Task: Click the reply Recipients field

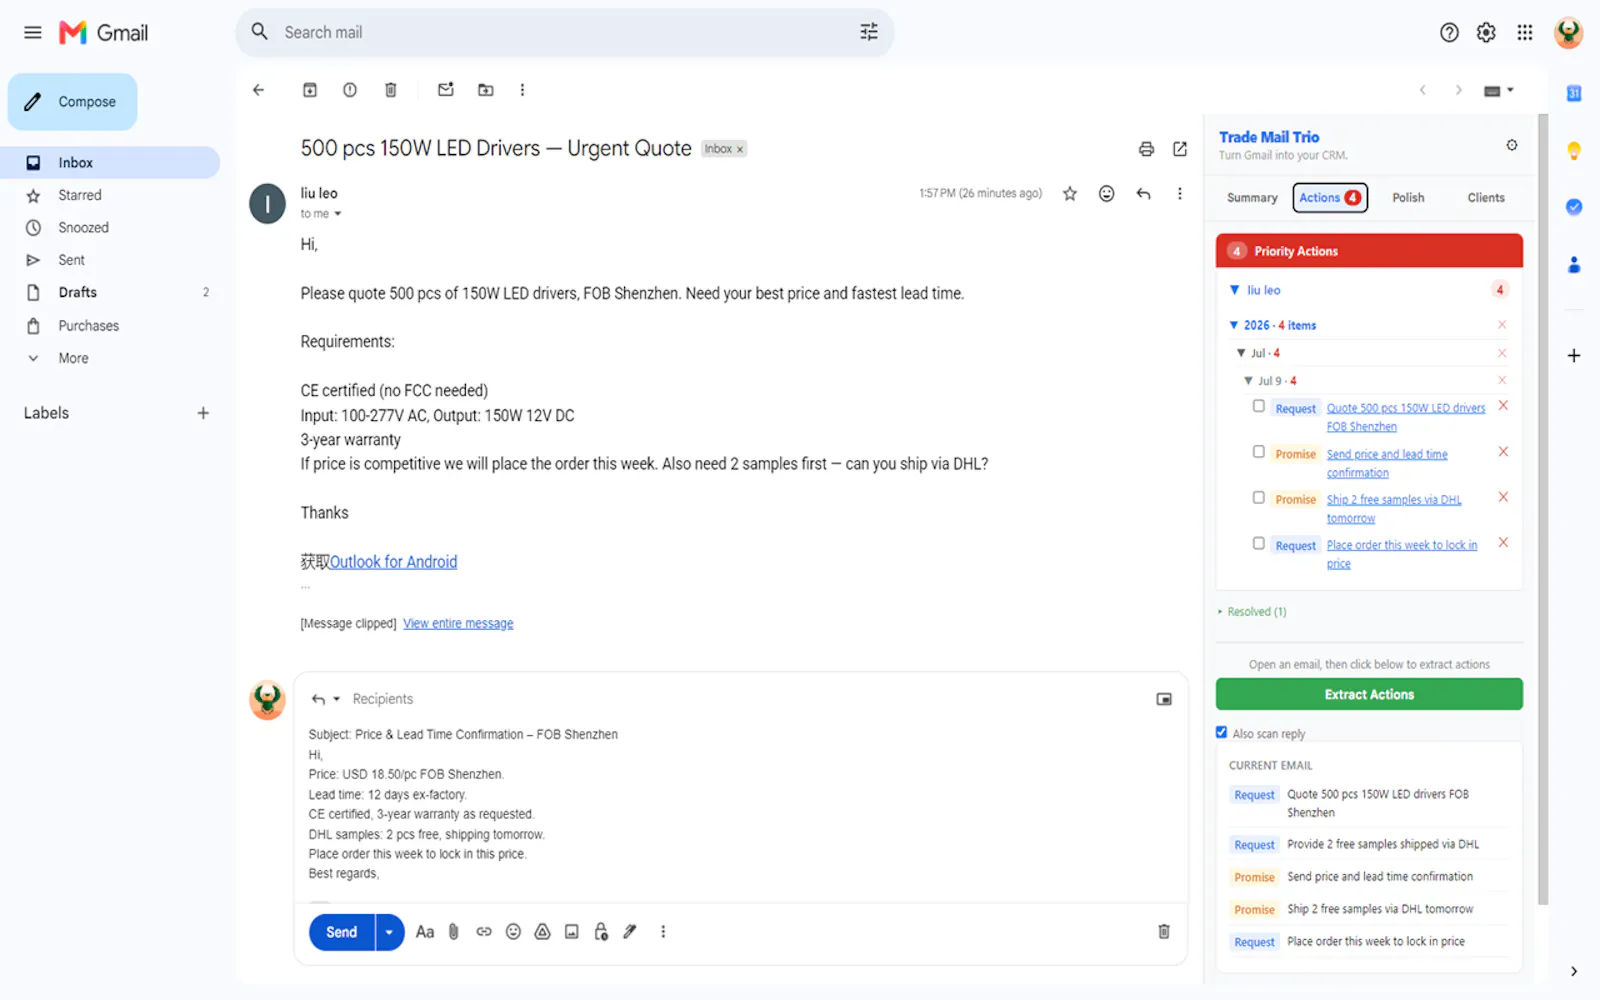Action: pyautogui.click(x=382, y=699)
